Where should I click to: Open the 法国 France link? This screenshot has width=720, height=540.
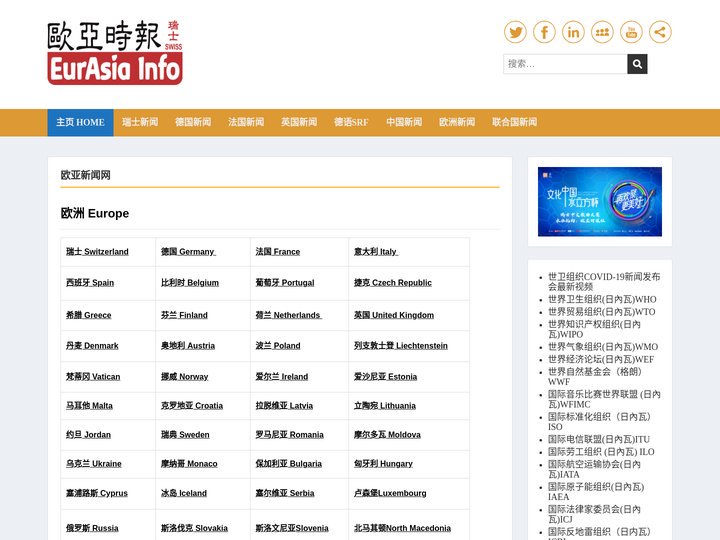[278, 252]
